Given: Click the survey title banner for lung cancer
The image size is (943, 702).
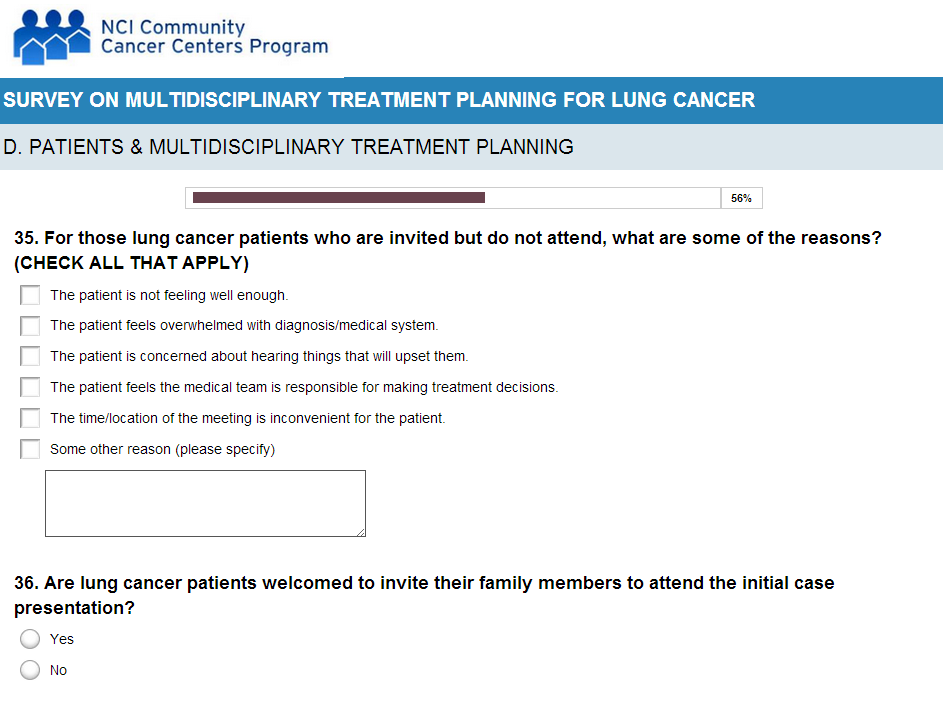Looking at the screenshot, I should [x=379, y=100].
